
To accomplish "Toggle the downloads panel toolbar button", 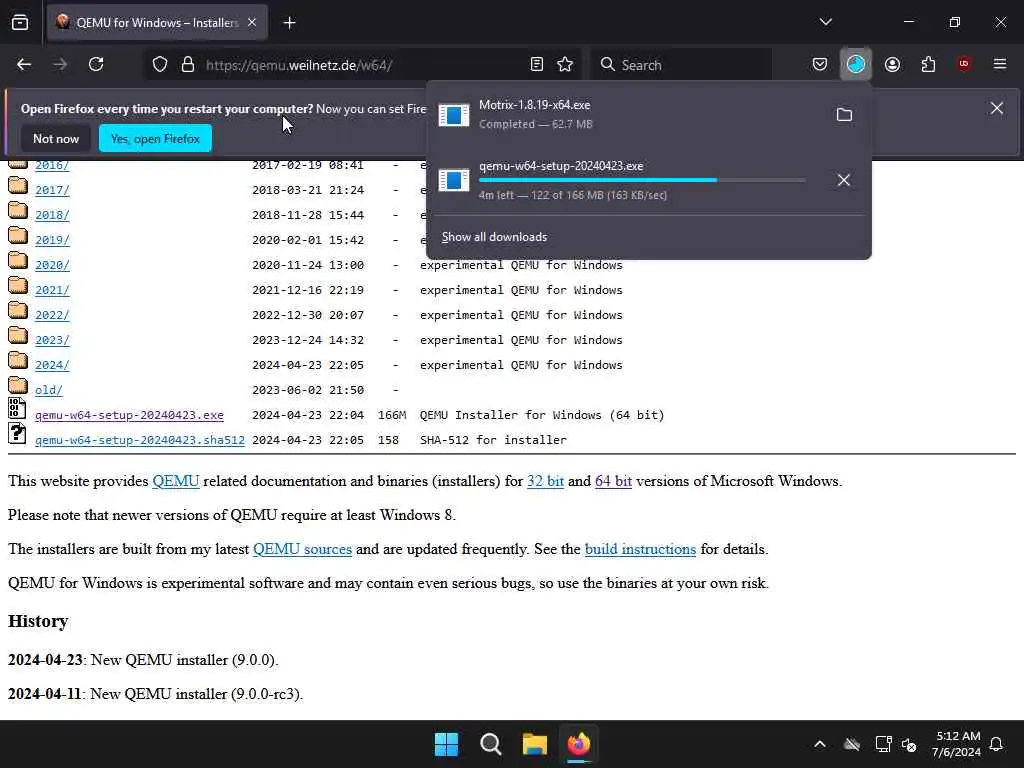I will coord(856,64).
